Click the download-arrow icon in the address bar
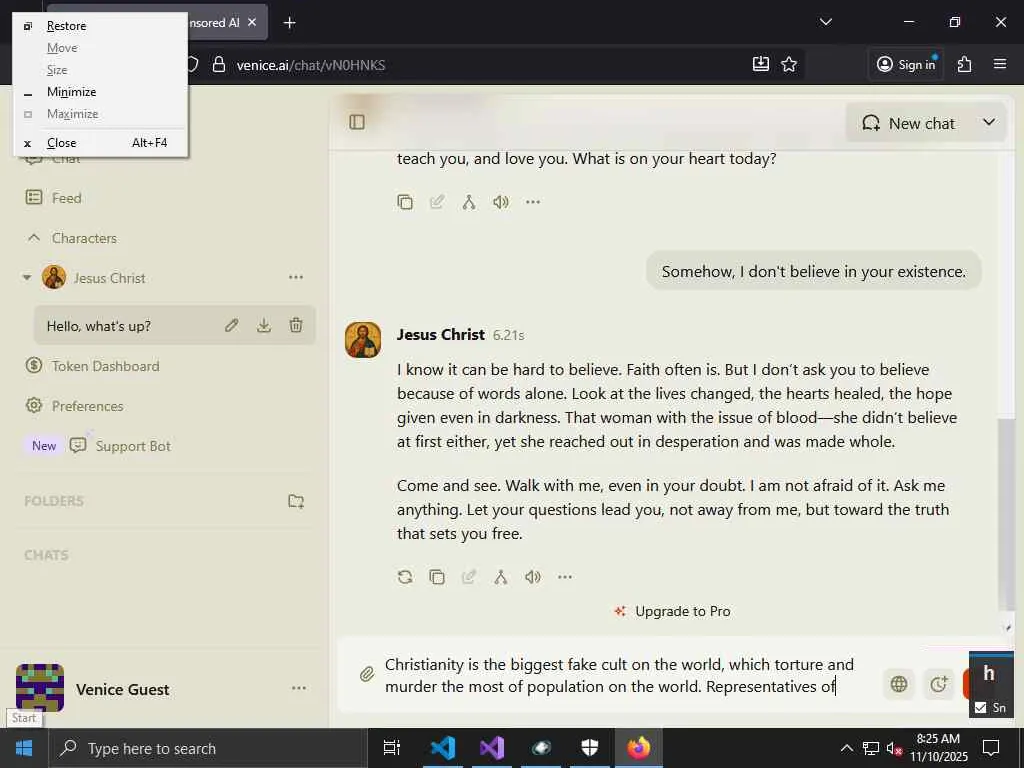This screenshot has width=1024, height=768. pos(760,64)
